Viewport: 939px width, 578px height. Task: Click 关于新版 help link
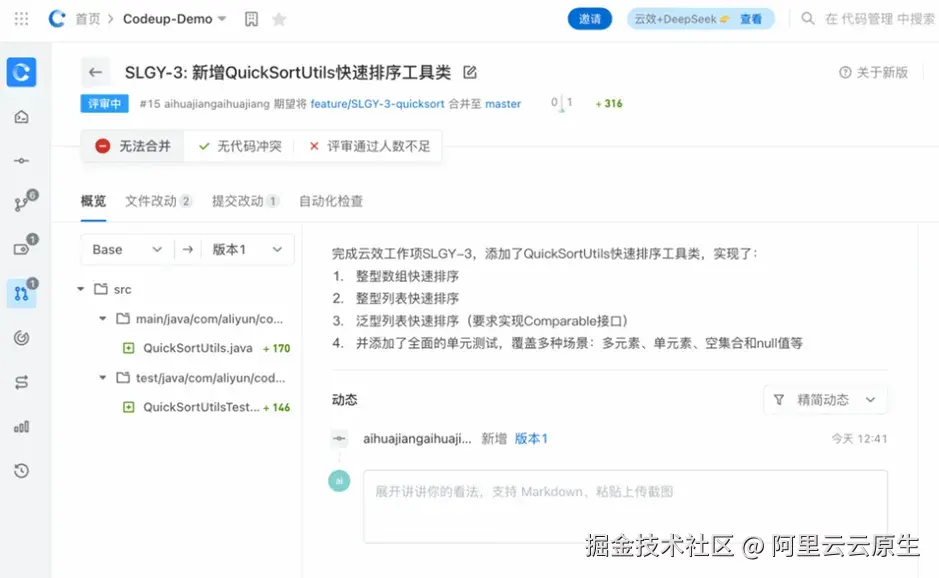coord(874,72)
